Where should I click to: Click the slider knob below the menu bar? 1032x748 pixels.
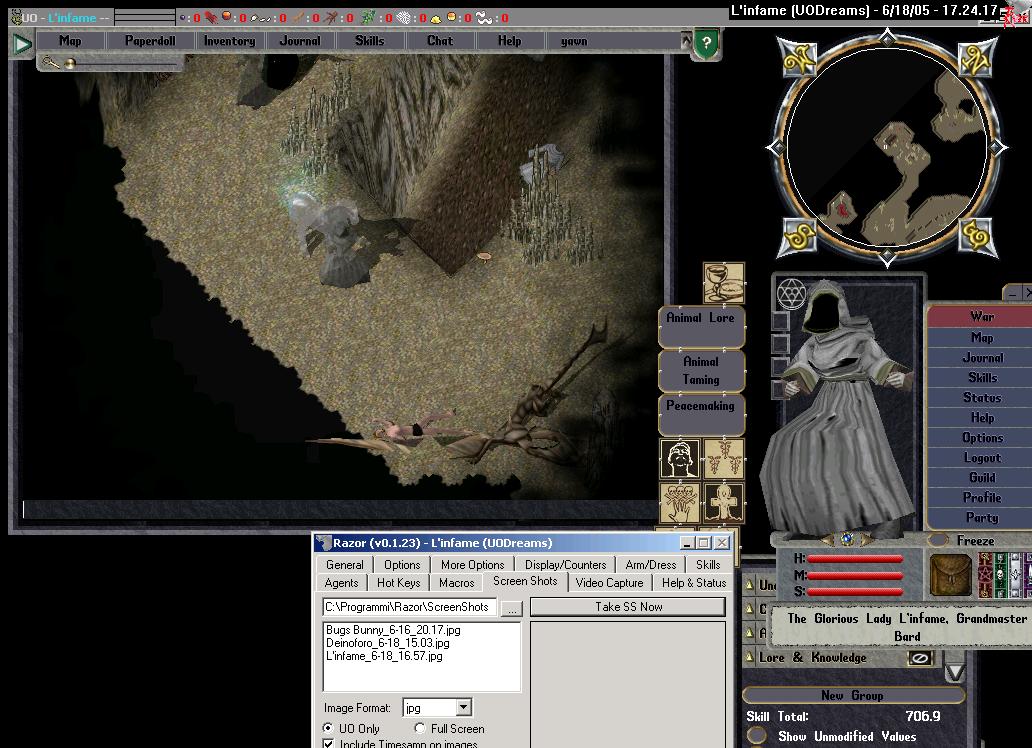tap(70, 63)
